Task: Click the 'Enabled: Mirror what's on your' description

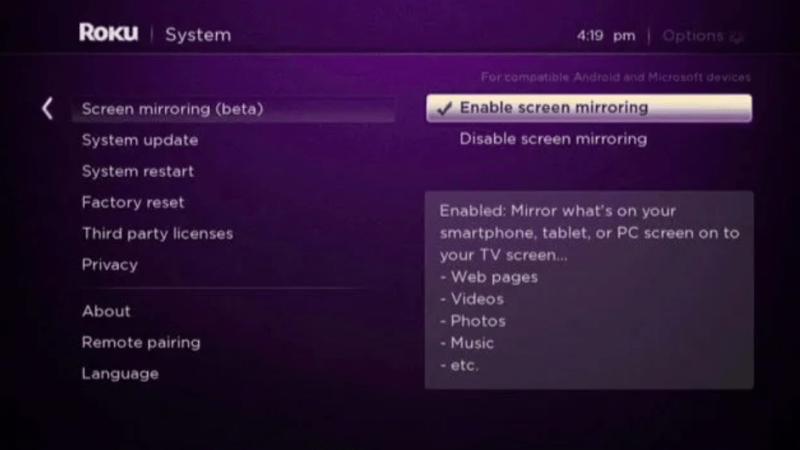Action: [x=558, y=211]
